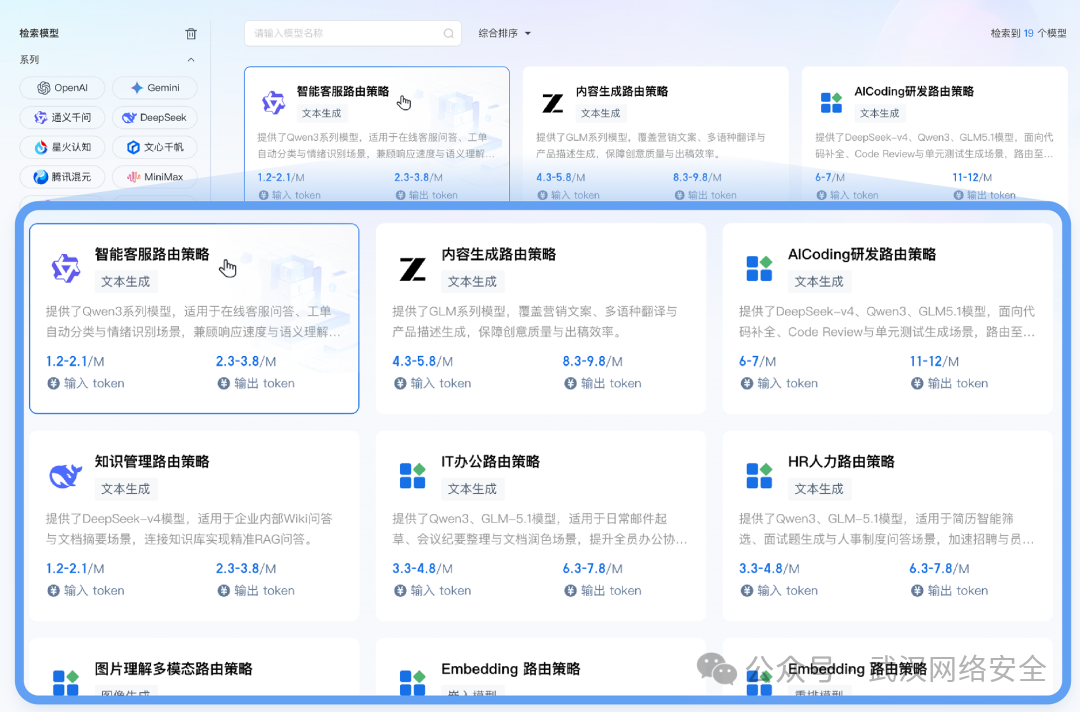Click the Qwen logo on the enlarged 智能客服路由策略 card

(66, 268)
